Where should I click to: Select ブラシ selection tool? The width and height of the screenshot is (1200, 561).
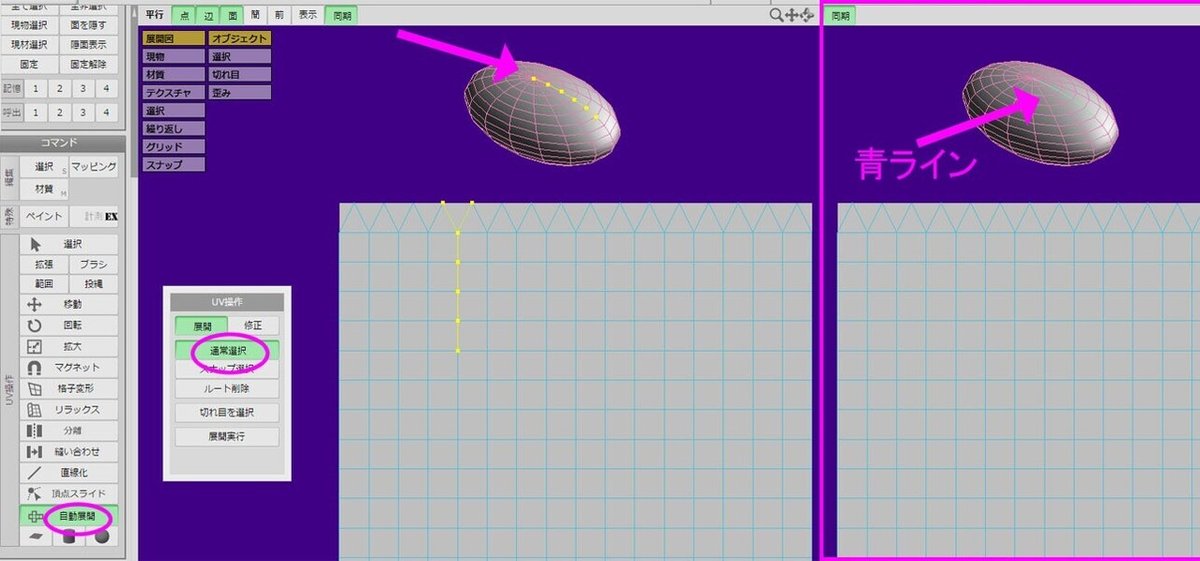94,265
